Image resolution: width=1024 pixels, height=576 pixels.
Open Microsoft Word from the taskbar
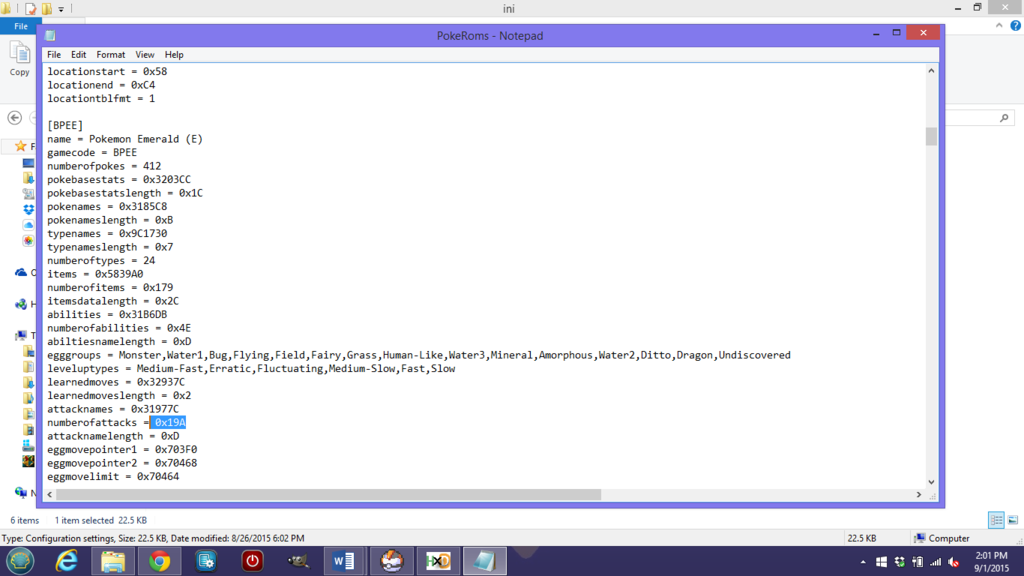point(344,561)
